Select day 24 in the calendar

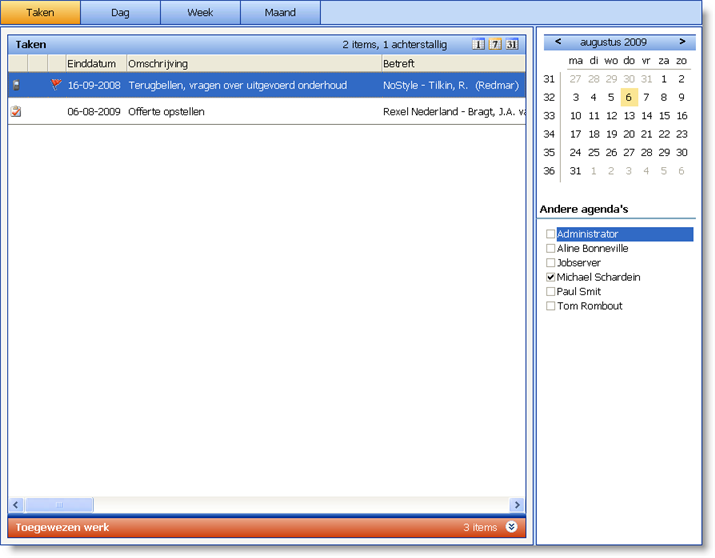click(575, 153)
